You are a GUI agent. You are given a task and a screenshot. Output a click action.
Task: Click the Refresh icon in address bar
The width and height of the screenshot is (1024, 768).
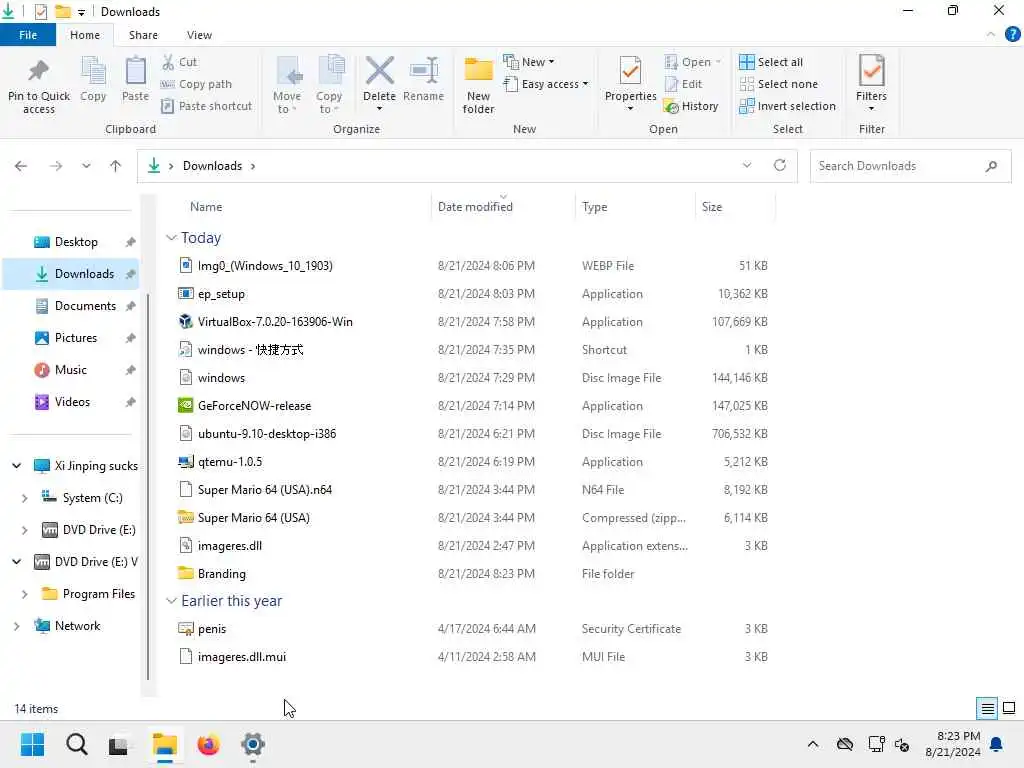tap(780, 165)
